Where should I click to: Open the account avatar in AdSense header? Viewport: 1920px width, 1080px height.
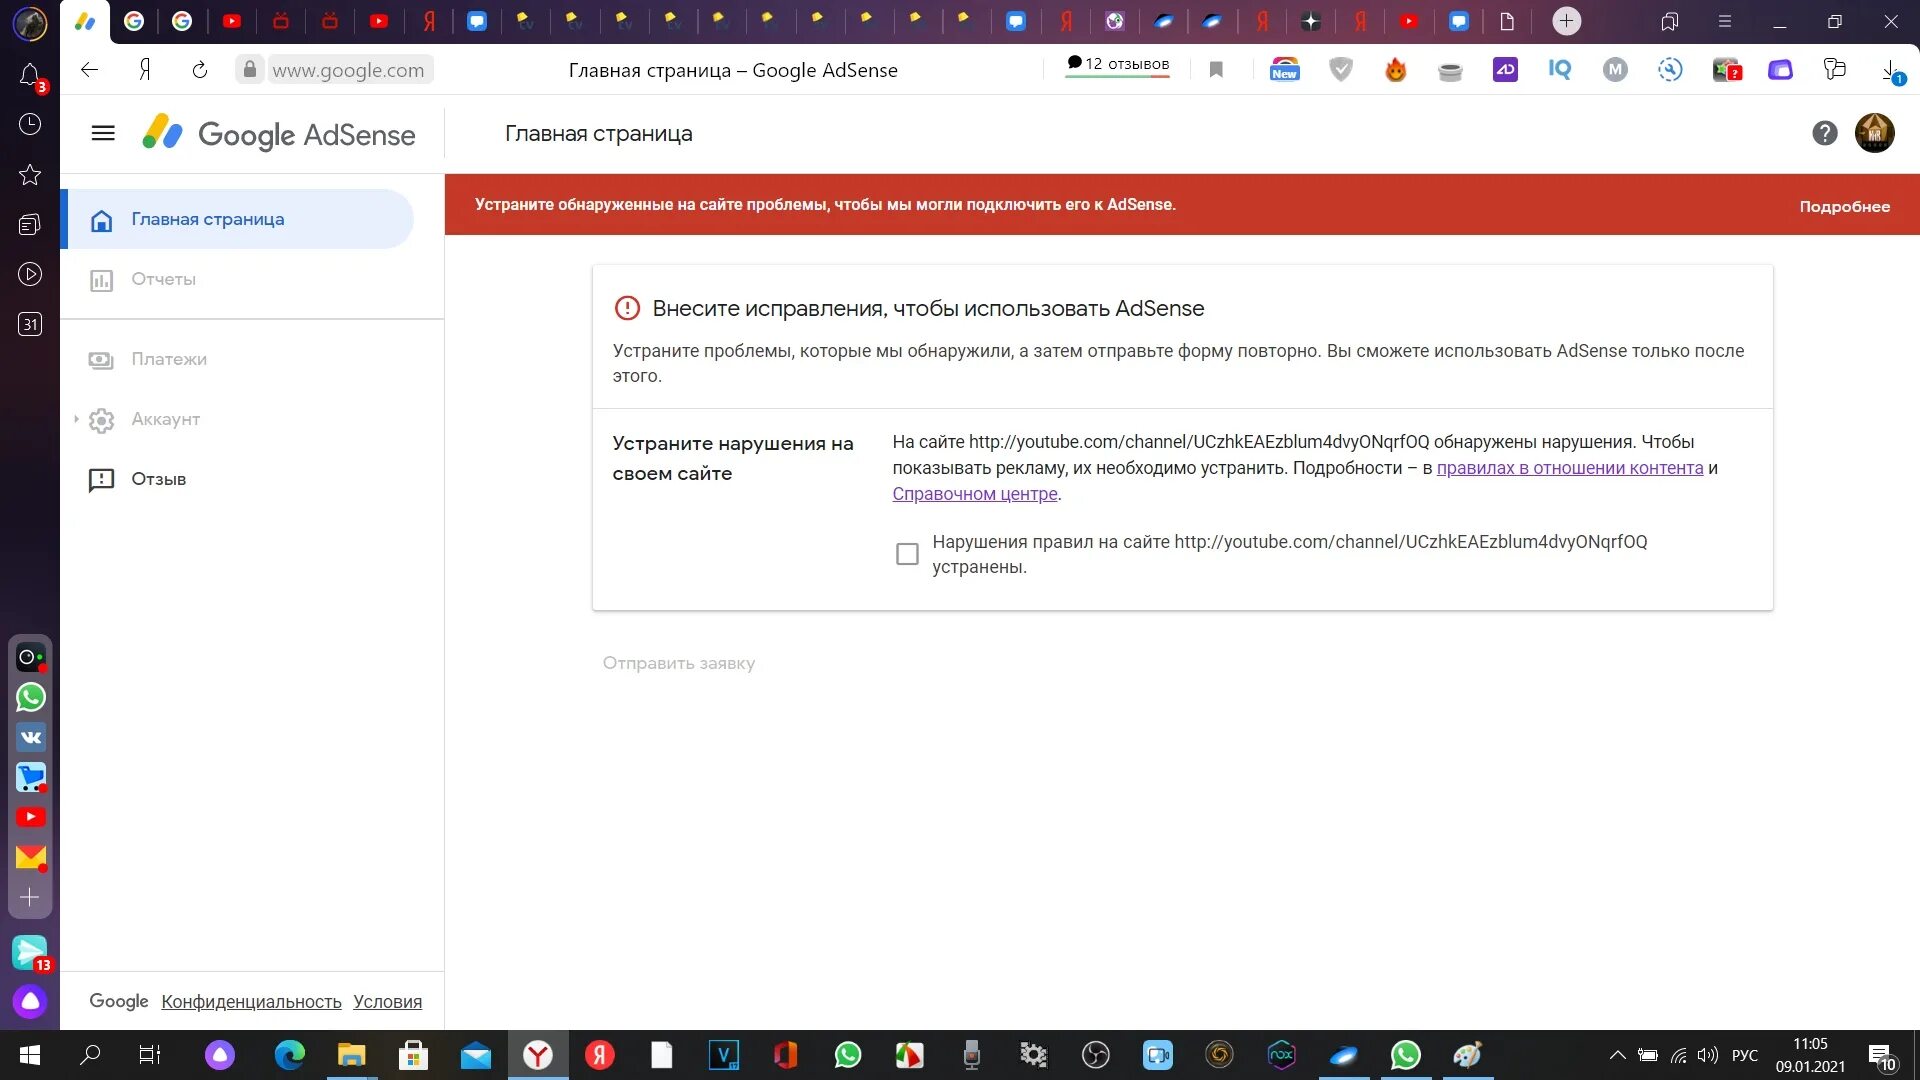1874,133
